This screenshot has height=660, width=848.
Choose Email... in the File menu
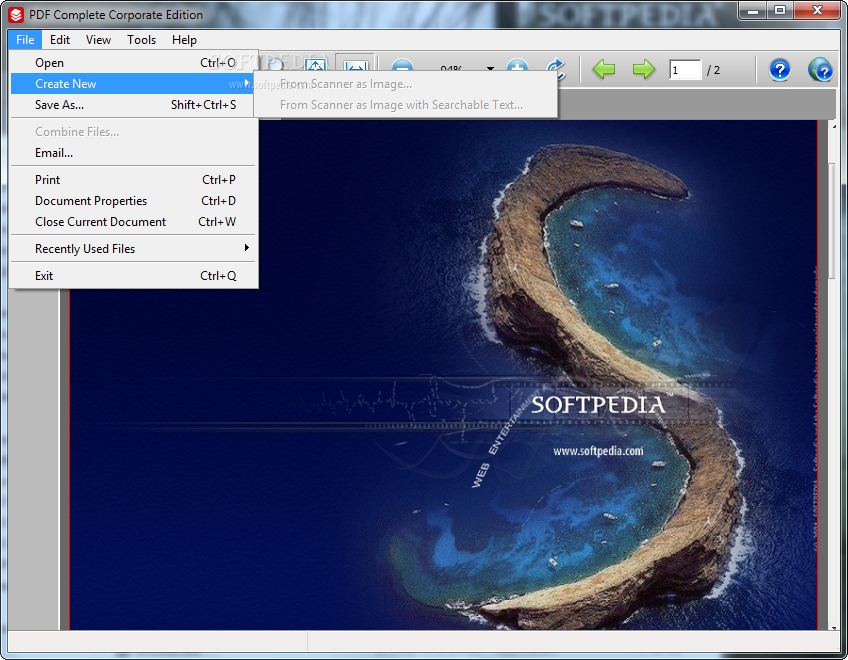(x=133, y=153)
